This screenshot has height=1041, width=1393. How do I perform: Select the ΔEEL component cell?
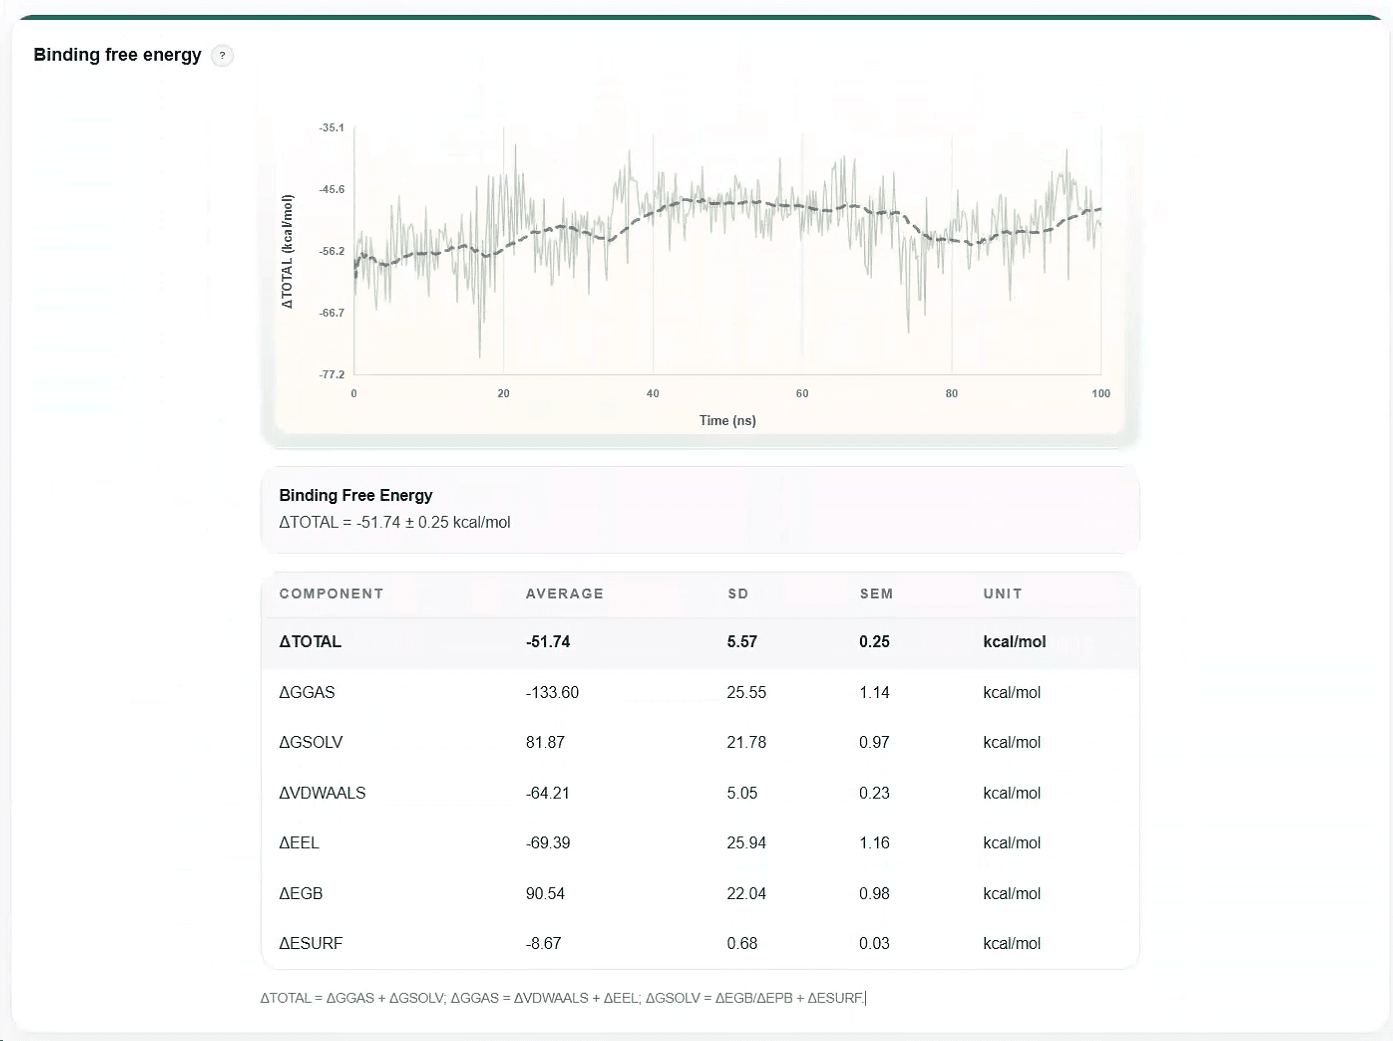pyautogui.click(x=299, y=843)
